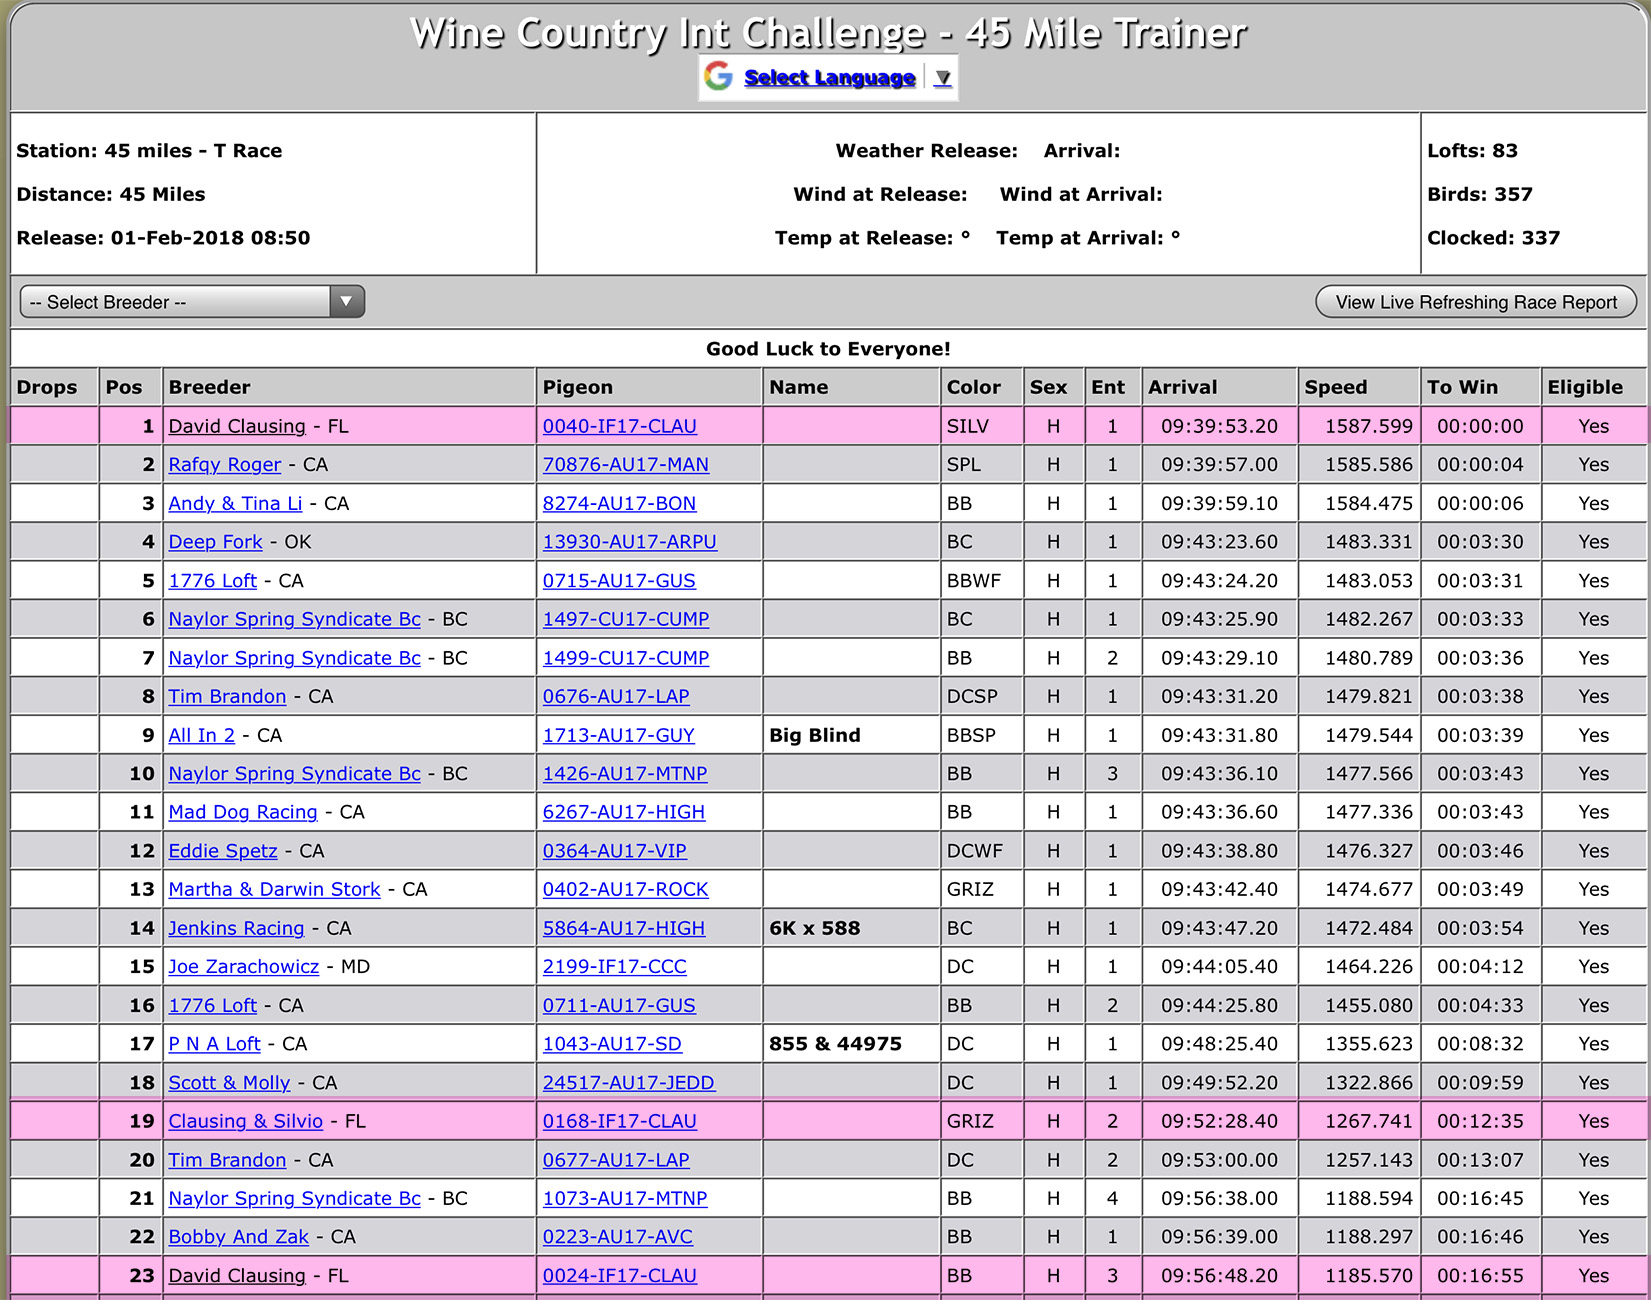Open pigeon 8274-AU17-BON details

[x=619, y=504]
